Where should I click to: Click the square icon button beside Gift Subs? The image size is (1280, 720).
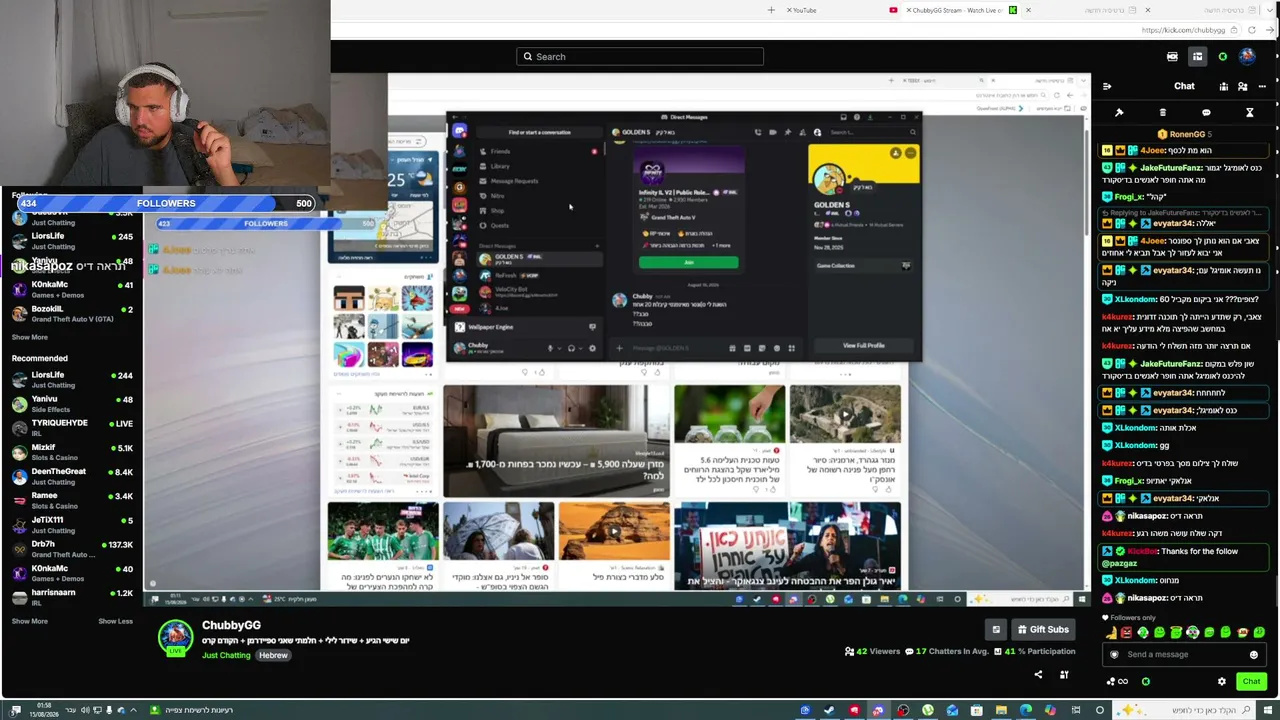[x=996, y=629]
